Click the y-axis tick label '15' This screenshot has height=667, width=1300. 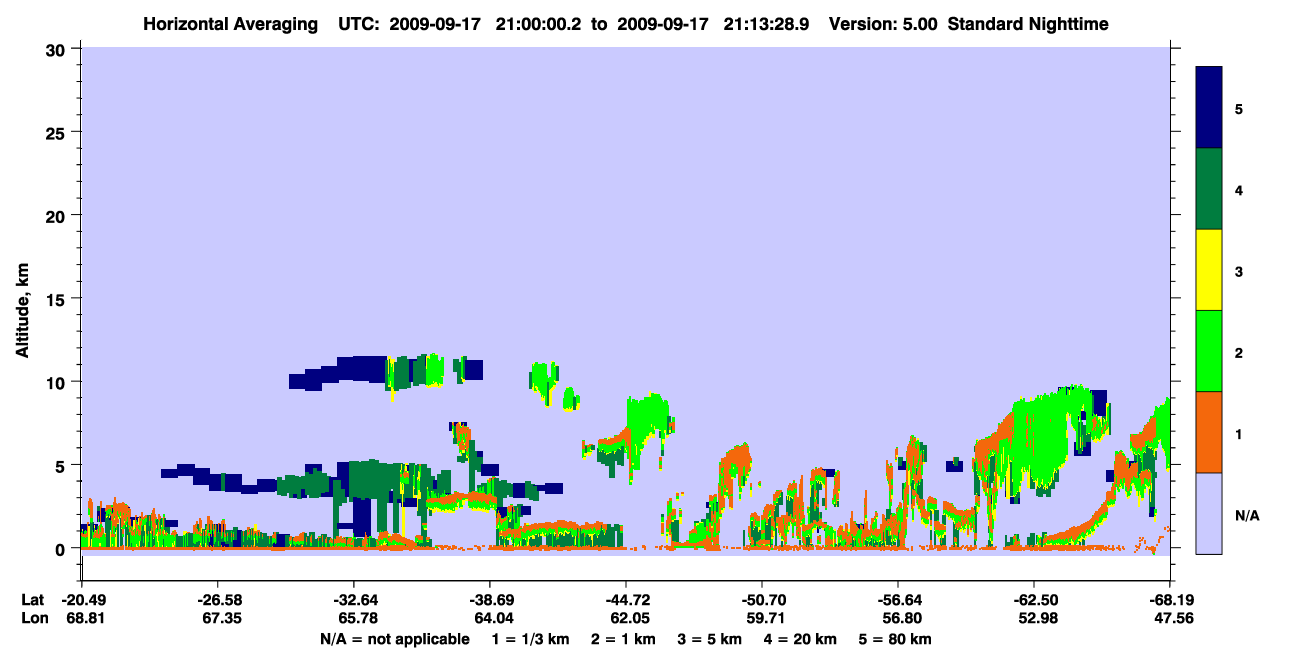(58, 299)
